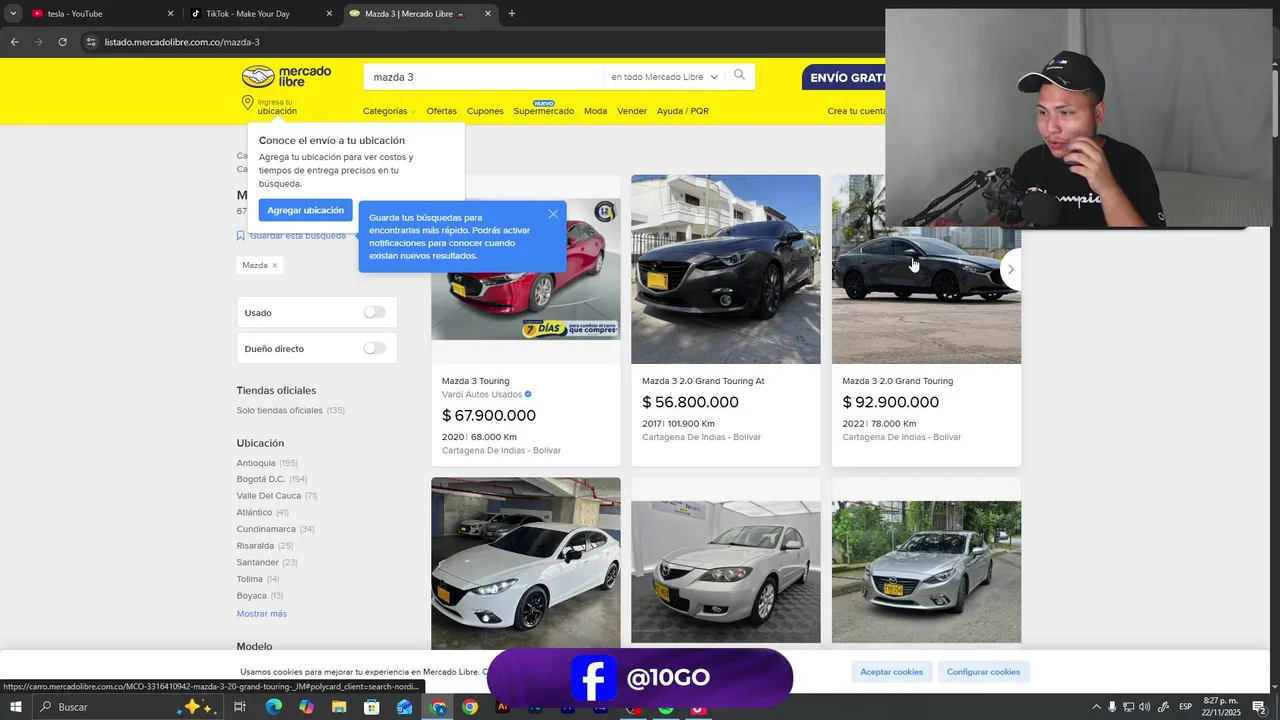1280x720 pixels.
Task: Open Task View in the taskbar
Action: click(x=240, y=707)
